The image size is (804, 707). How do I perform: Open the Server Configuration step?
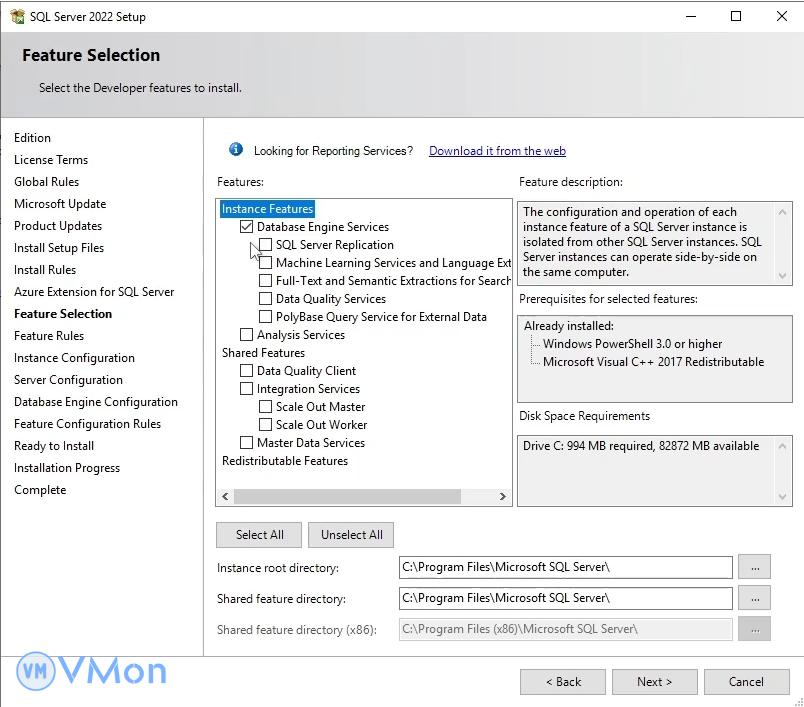tap(68, 380)
